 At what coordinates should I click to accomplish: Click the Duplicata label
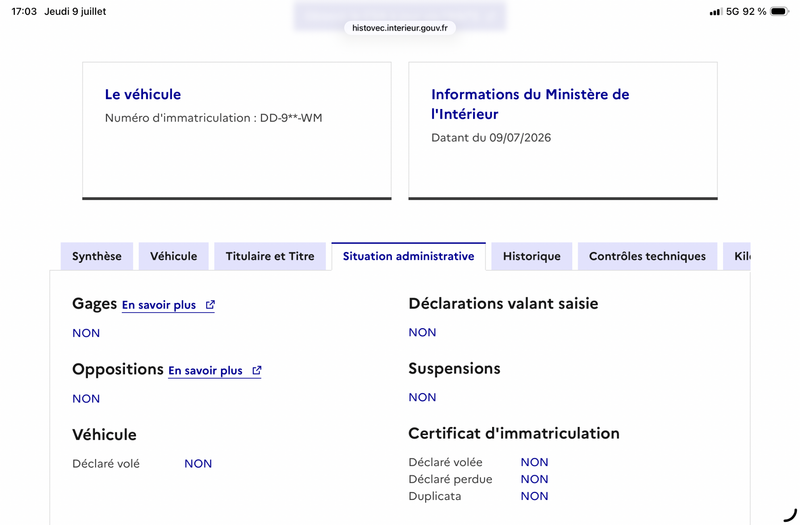pyautogui.click(x=435, y=496)
